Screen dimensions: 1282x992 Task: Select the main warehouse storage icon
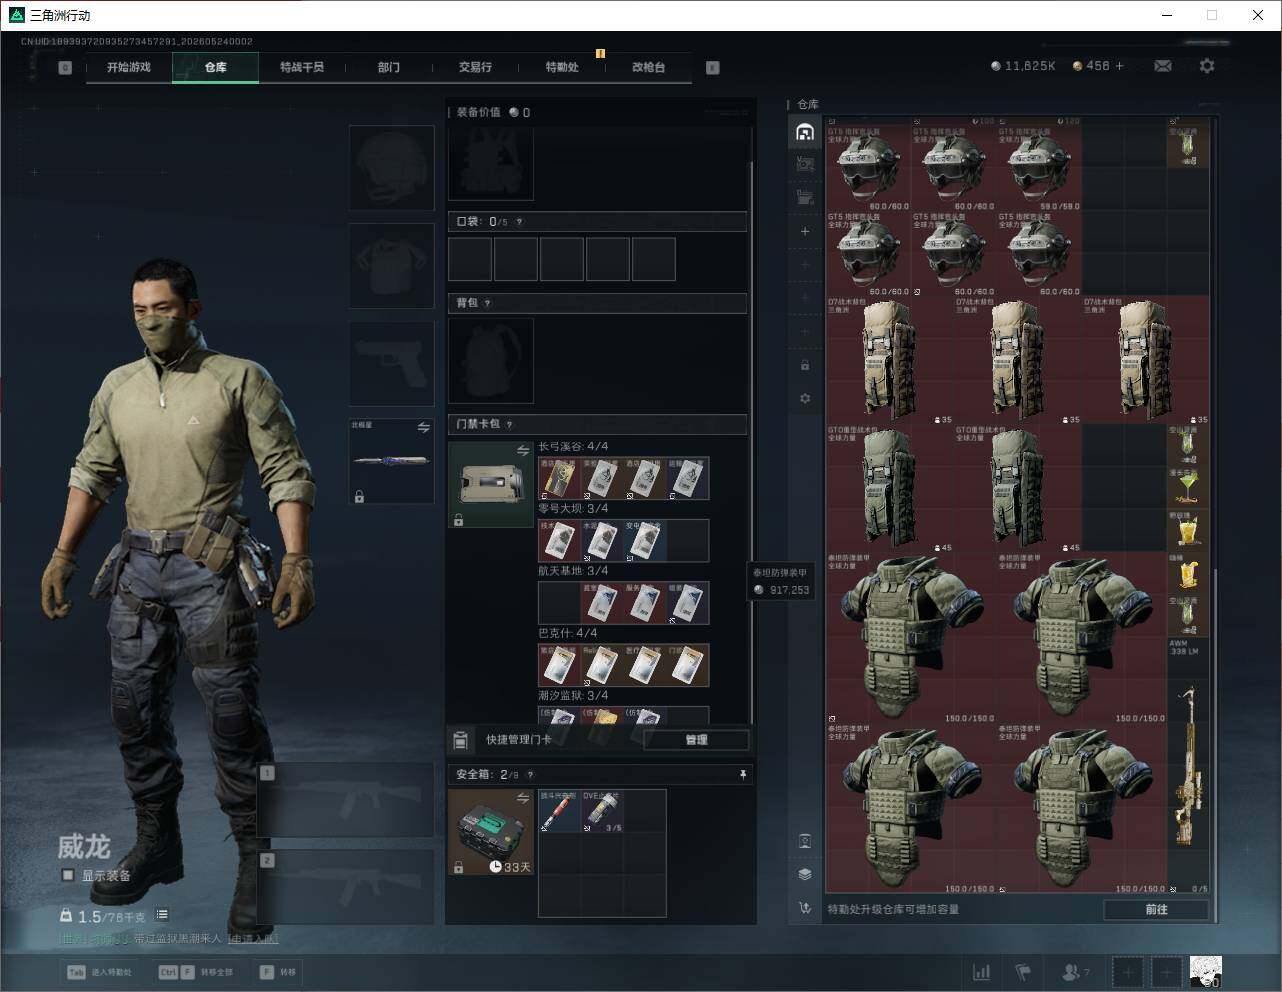coord(805,132)
